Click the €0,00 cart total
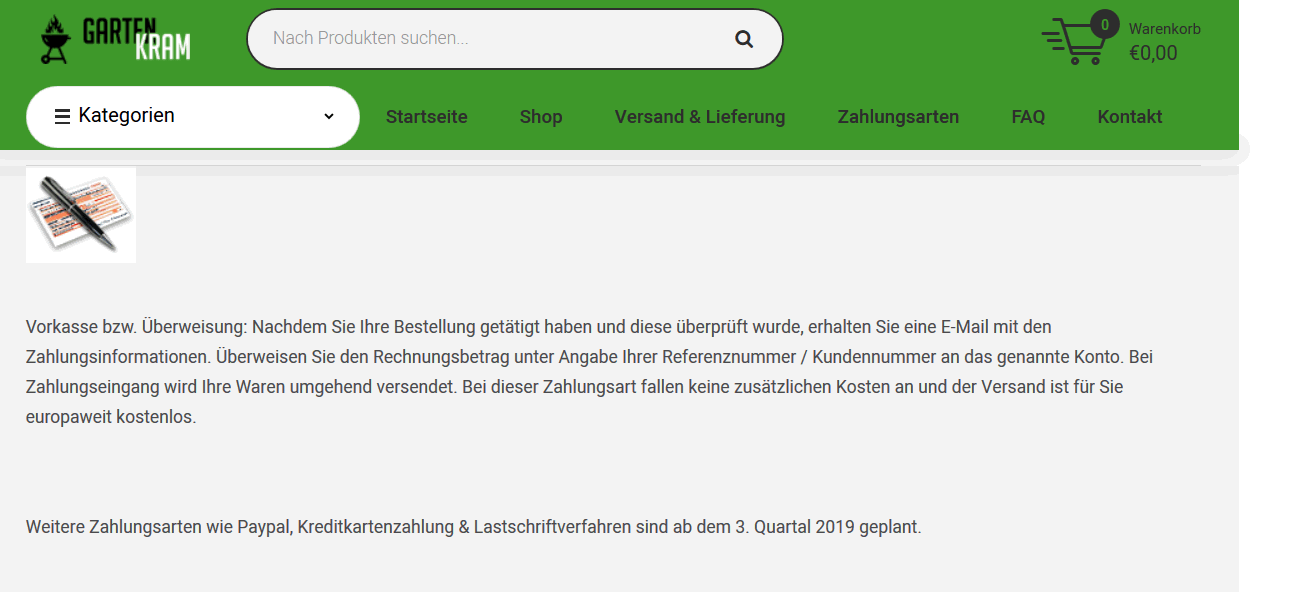 pyautogui.click(x=1153, y=54)
